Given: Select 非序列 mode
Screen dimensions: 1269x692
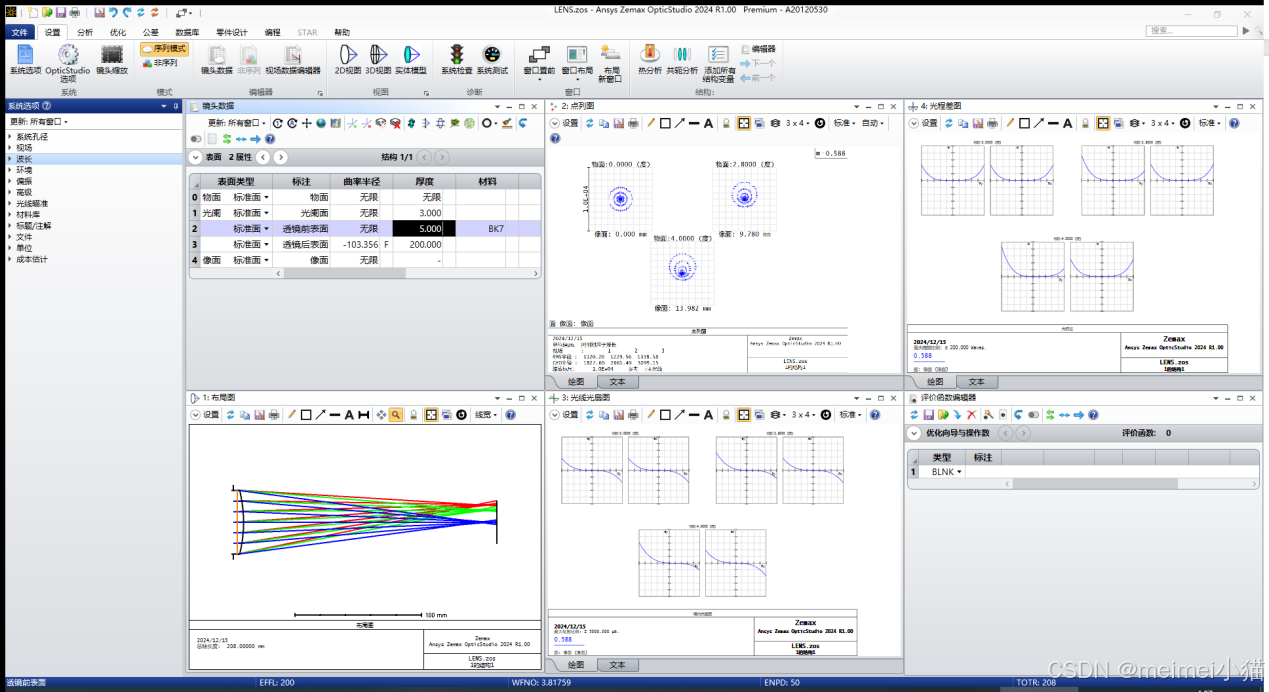Looking at the screenshot, I should pos(160,62).
